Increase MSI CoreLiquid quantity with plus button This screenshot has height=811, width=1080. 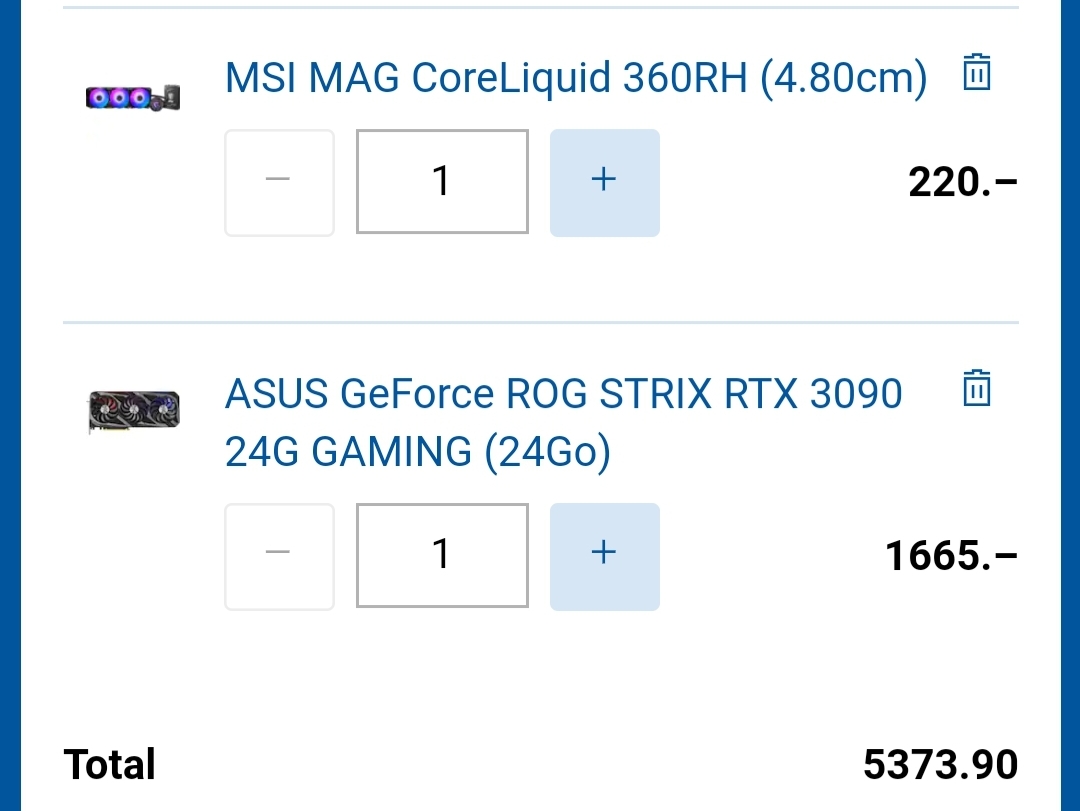point(604,182)
